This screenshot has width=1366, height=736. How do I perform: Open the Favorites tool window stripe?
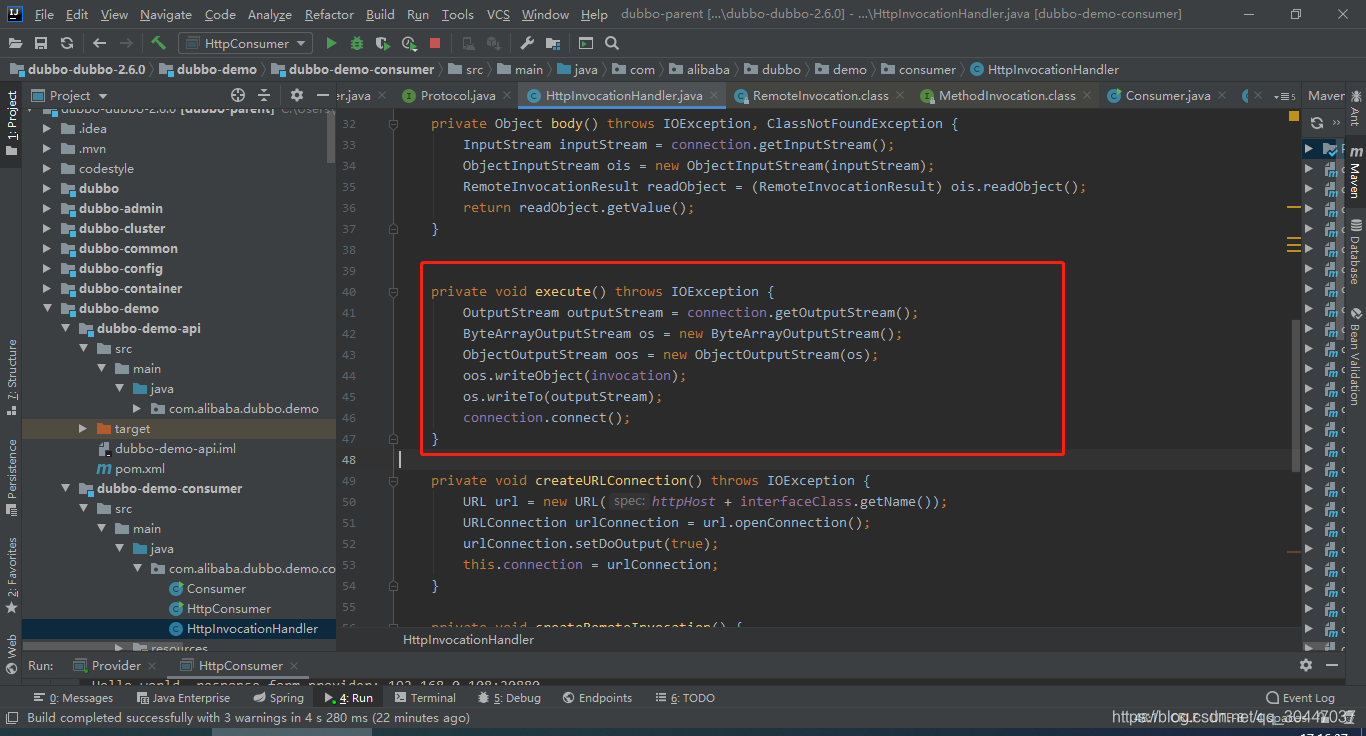(x=12, y=575)
